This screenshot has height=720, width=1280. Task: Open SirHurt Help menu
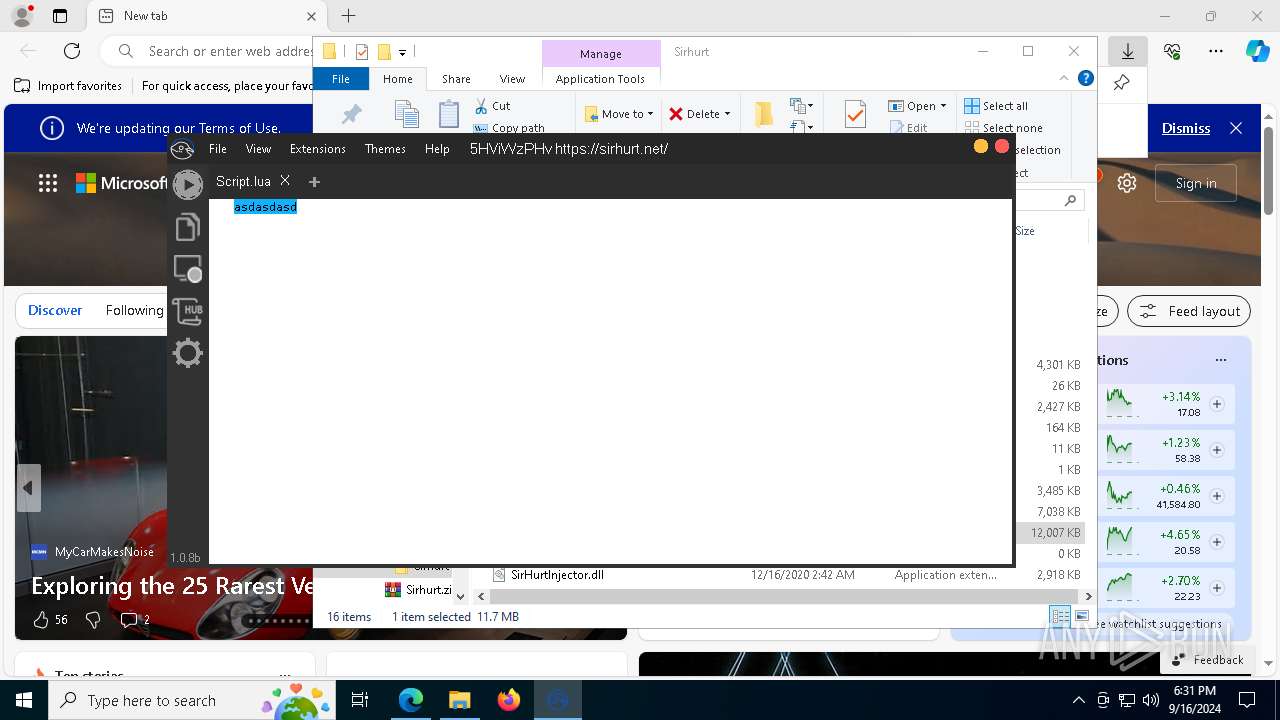[437, 149]
